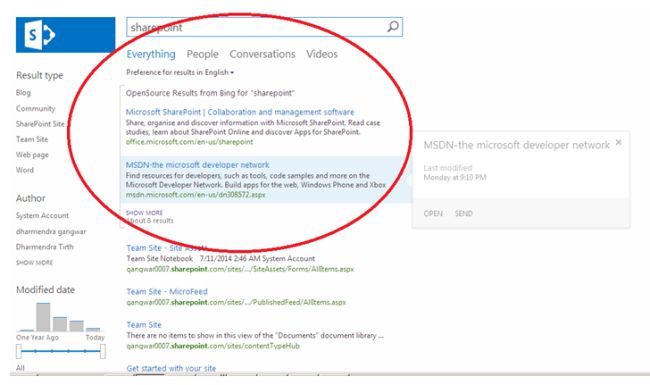Open the Conversations tab
The height and width of the screenshot is (385, 650).
tap(262, 54)
